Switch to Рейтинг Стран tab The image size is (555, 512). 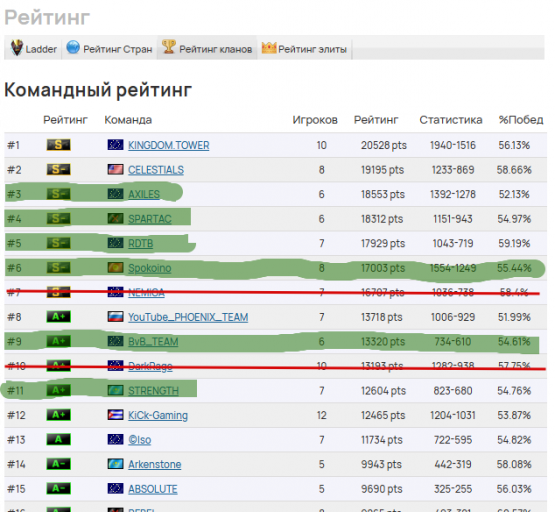tap(109, 48)
